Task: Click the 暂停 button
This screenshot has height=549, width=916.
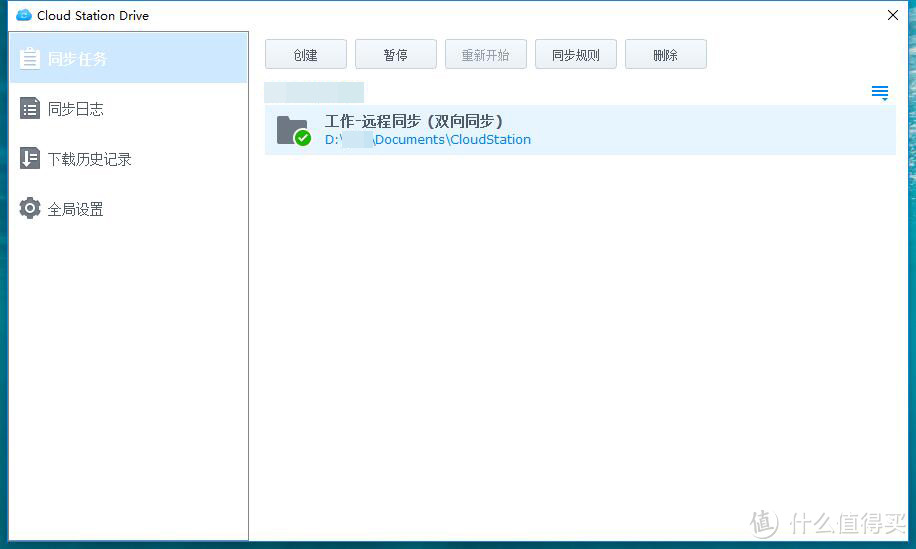Action: coord(395,54)
